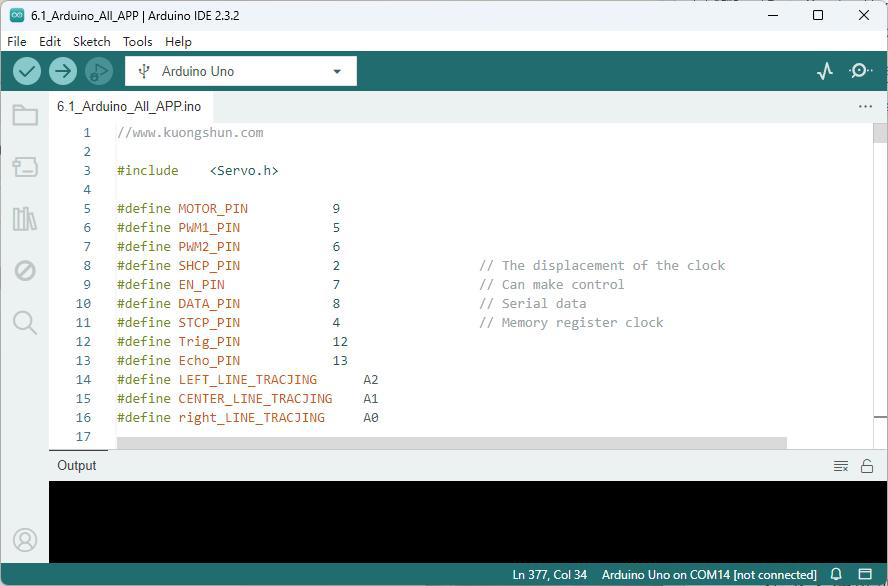Click the horizontal editor scrollbar
Image resolution: width=888 pixels, height=586 pixels.
coord(451,442)
